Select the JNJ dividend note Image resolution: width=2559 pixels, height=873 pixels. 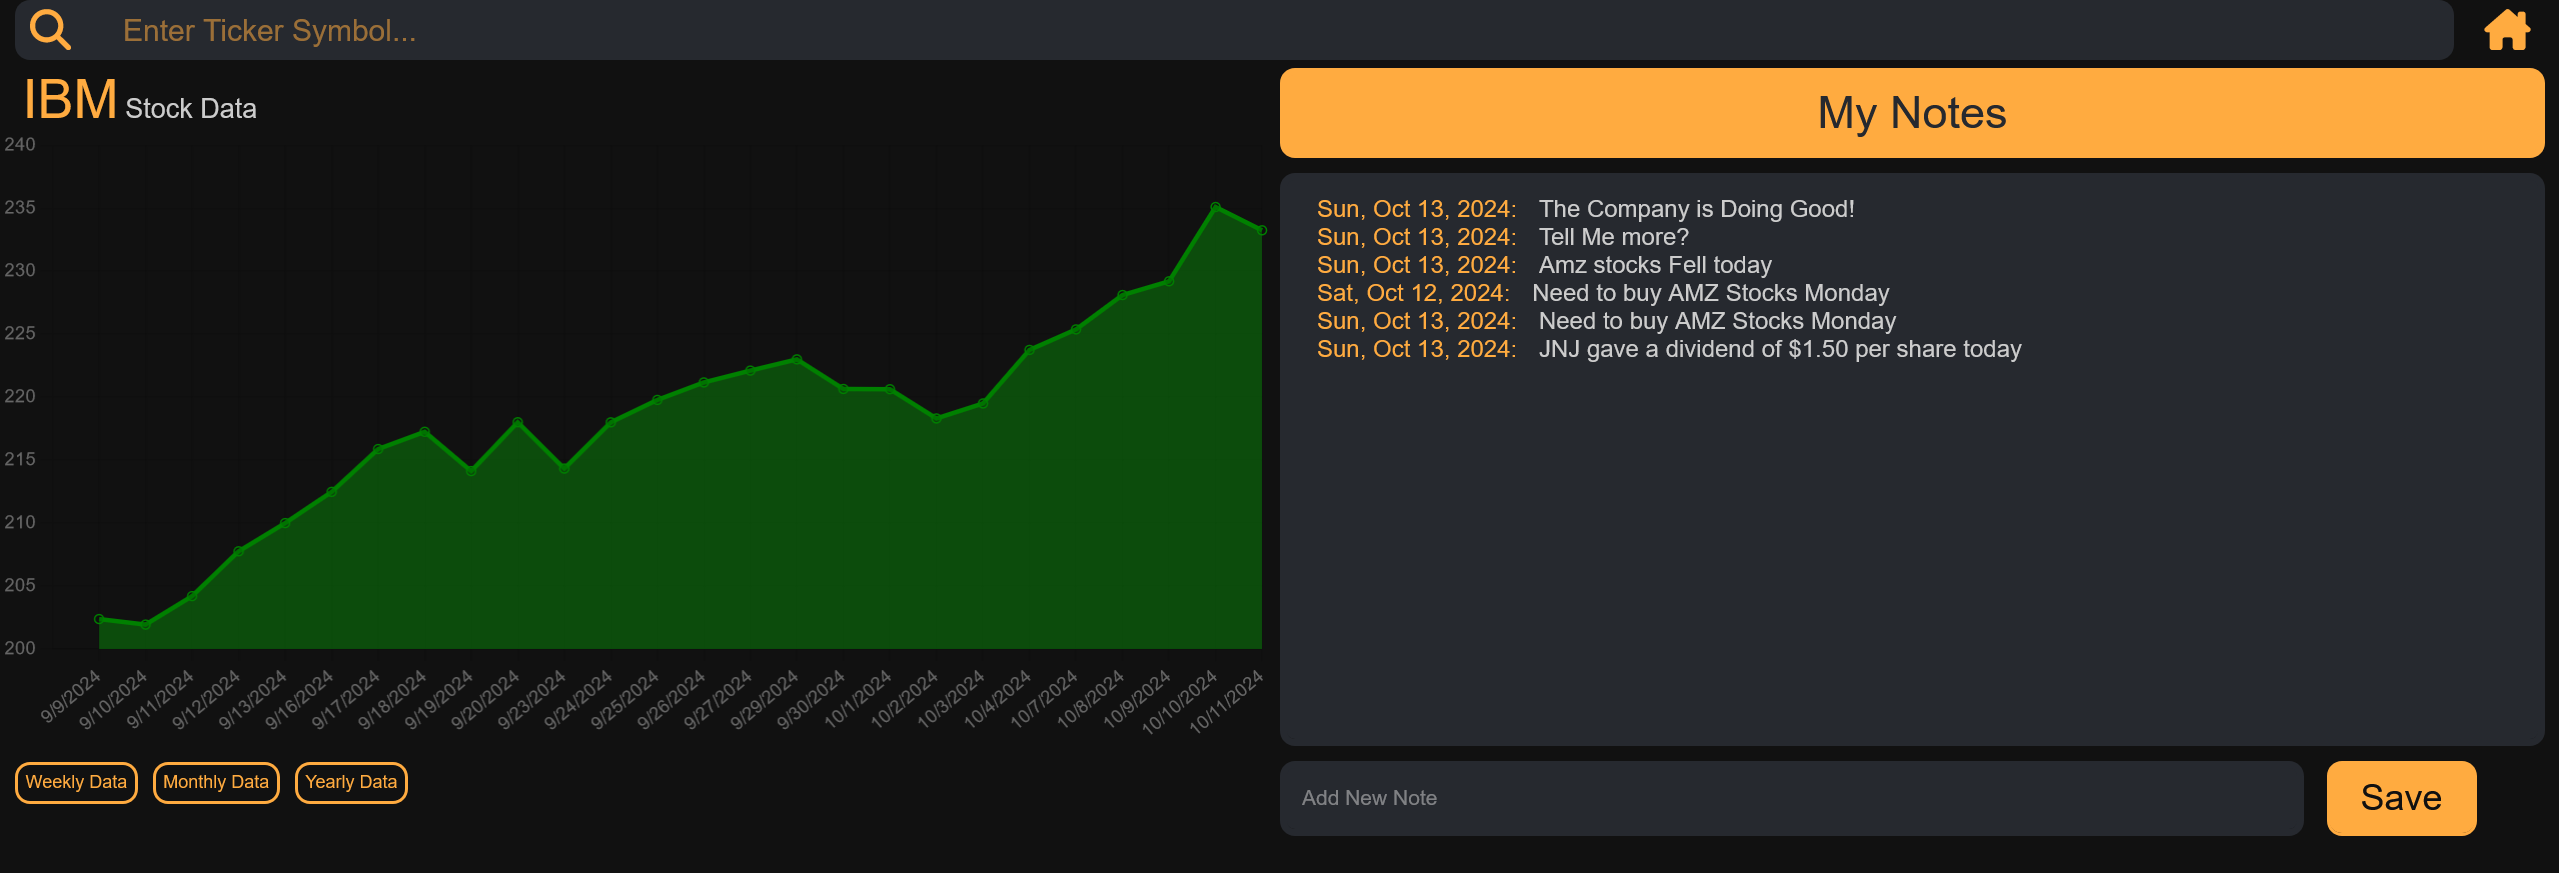coord(1780,349)
